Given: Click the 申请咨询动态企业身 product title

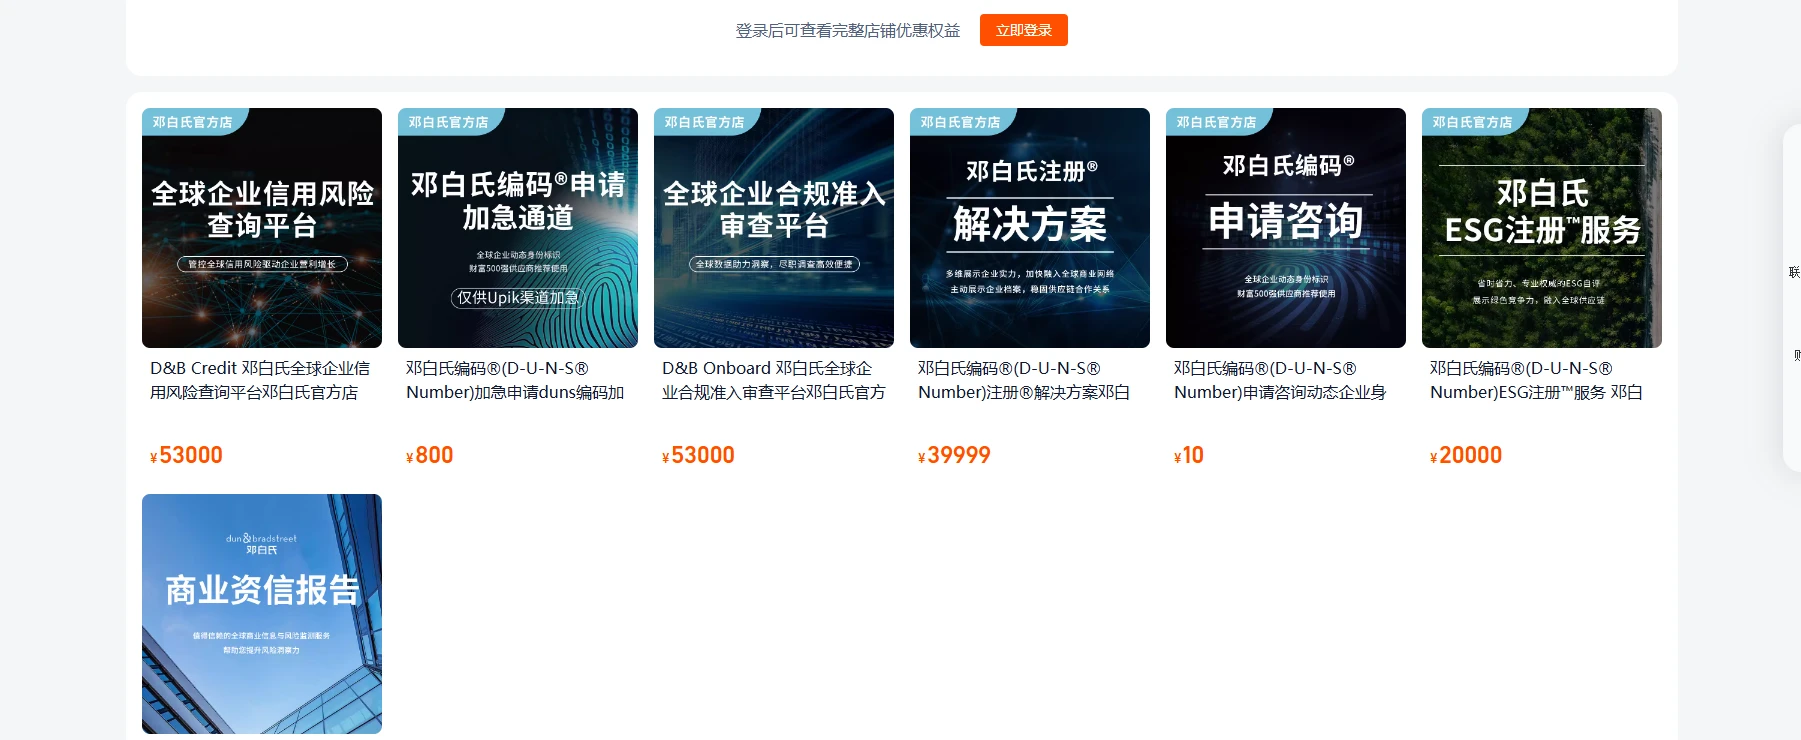Looking at the screenshot, I should [x=1280, y=380].
